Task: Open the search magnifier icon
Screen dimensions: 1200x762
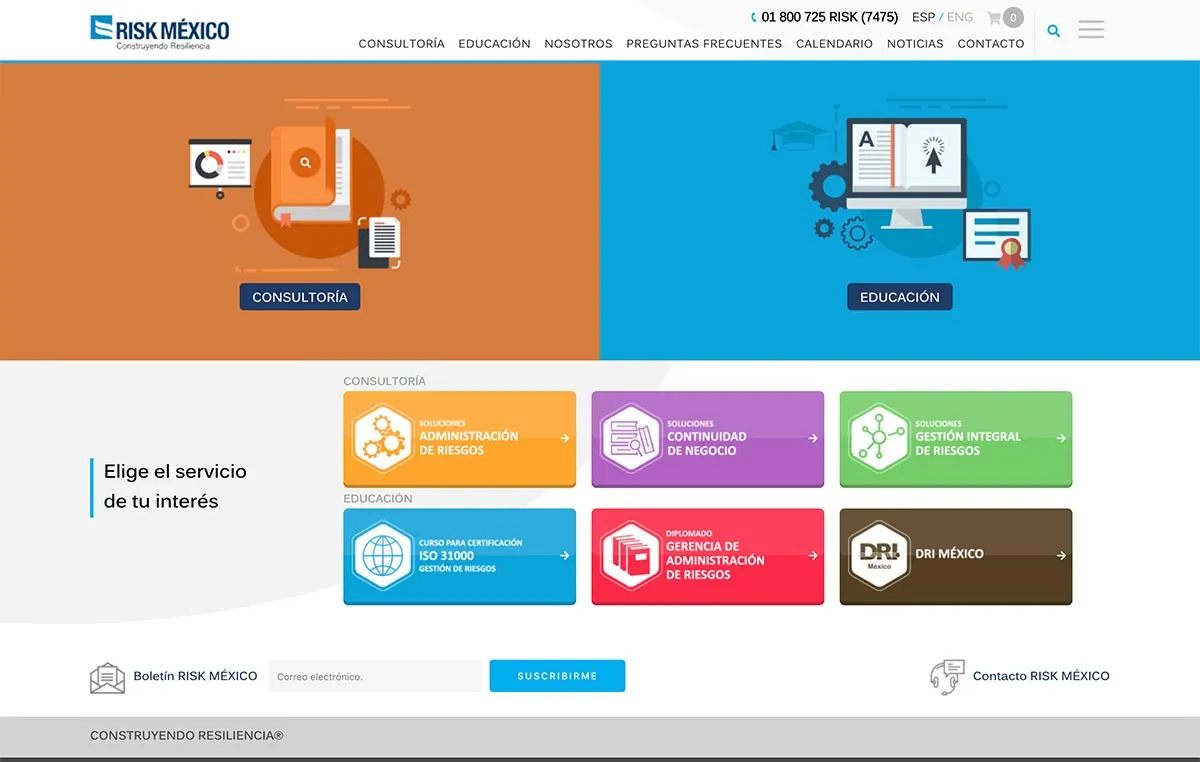Action: pyautogui.click(x=1053, y=31)
